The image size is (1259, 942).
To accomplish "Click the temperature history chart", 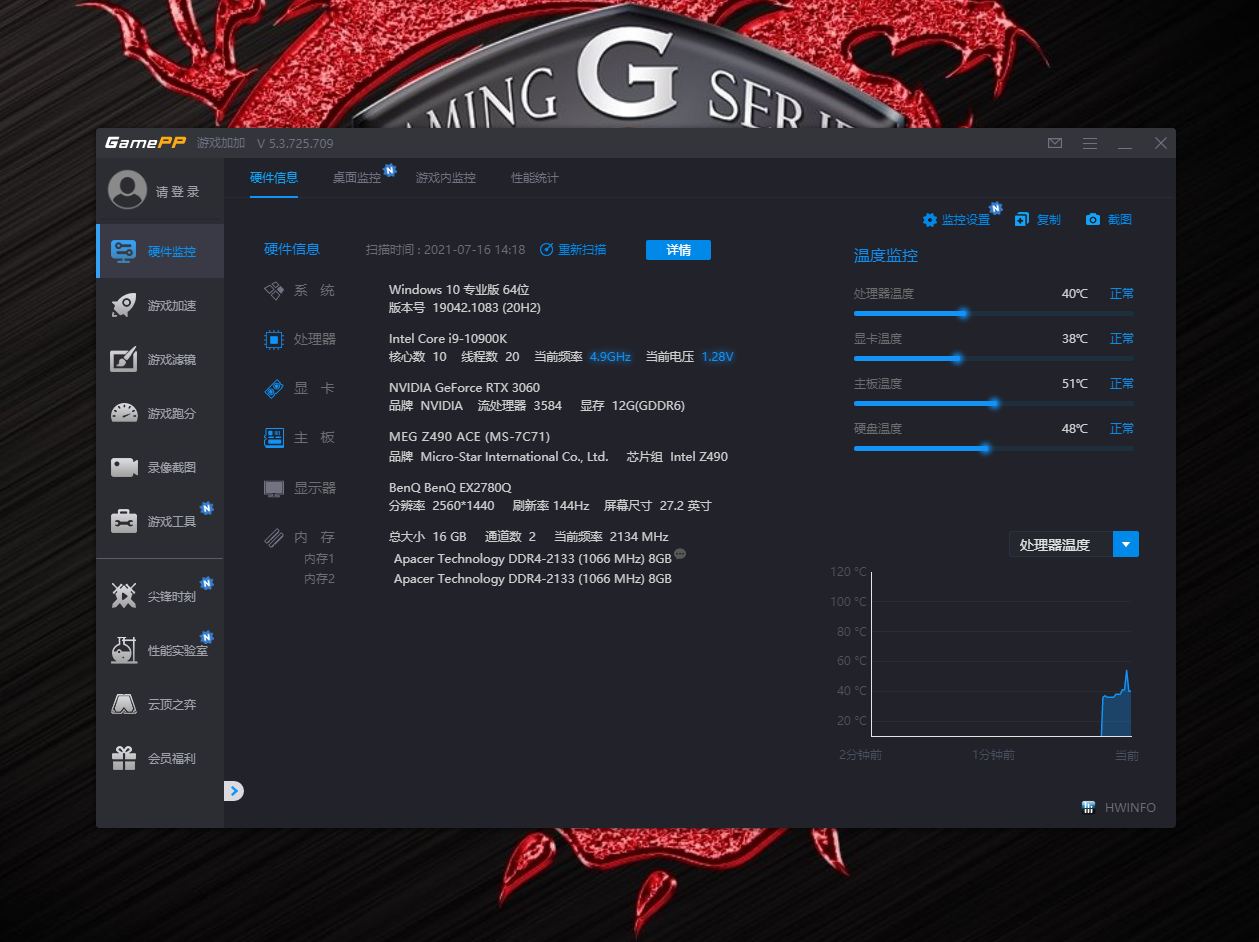I will pos(1001,654).
